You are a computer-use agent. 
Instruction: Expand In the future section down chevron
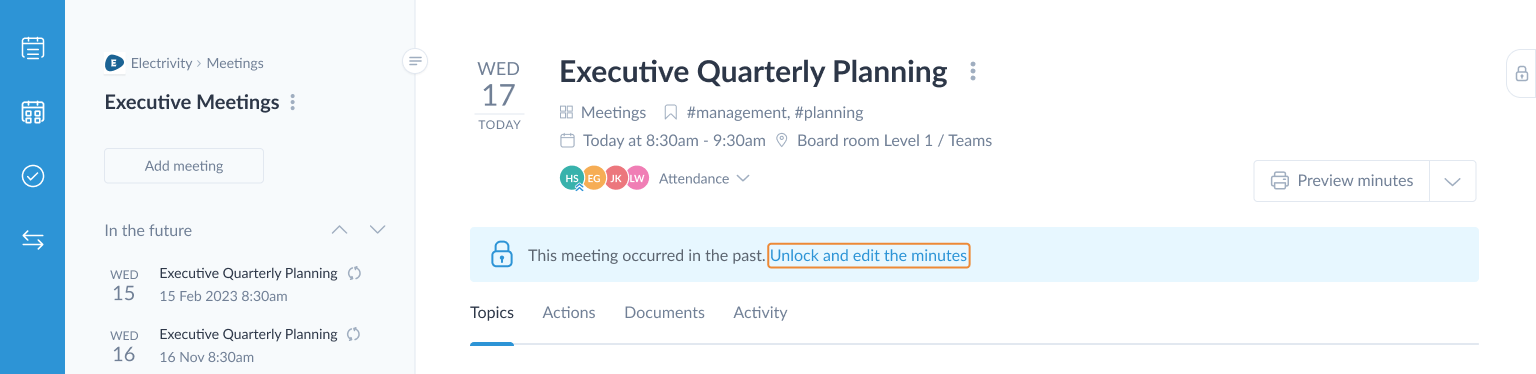coord(377,230)
